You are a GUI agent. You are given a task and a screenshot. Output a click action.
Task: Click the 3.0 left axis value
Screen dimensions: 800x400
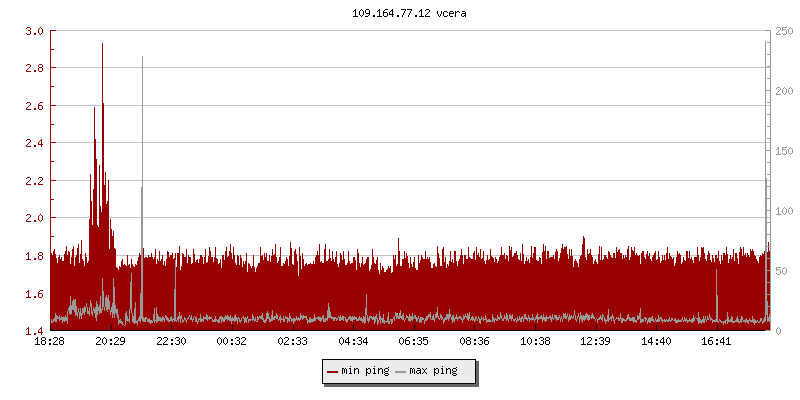[x=34, y=31]
